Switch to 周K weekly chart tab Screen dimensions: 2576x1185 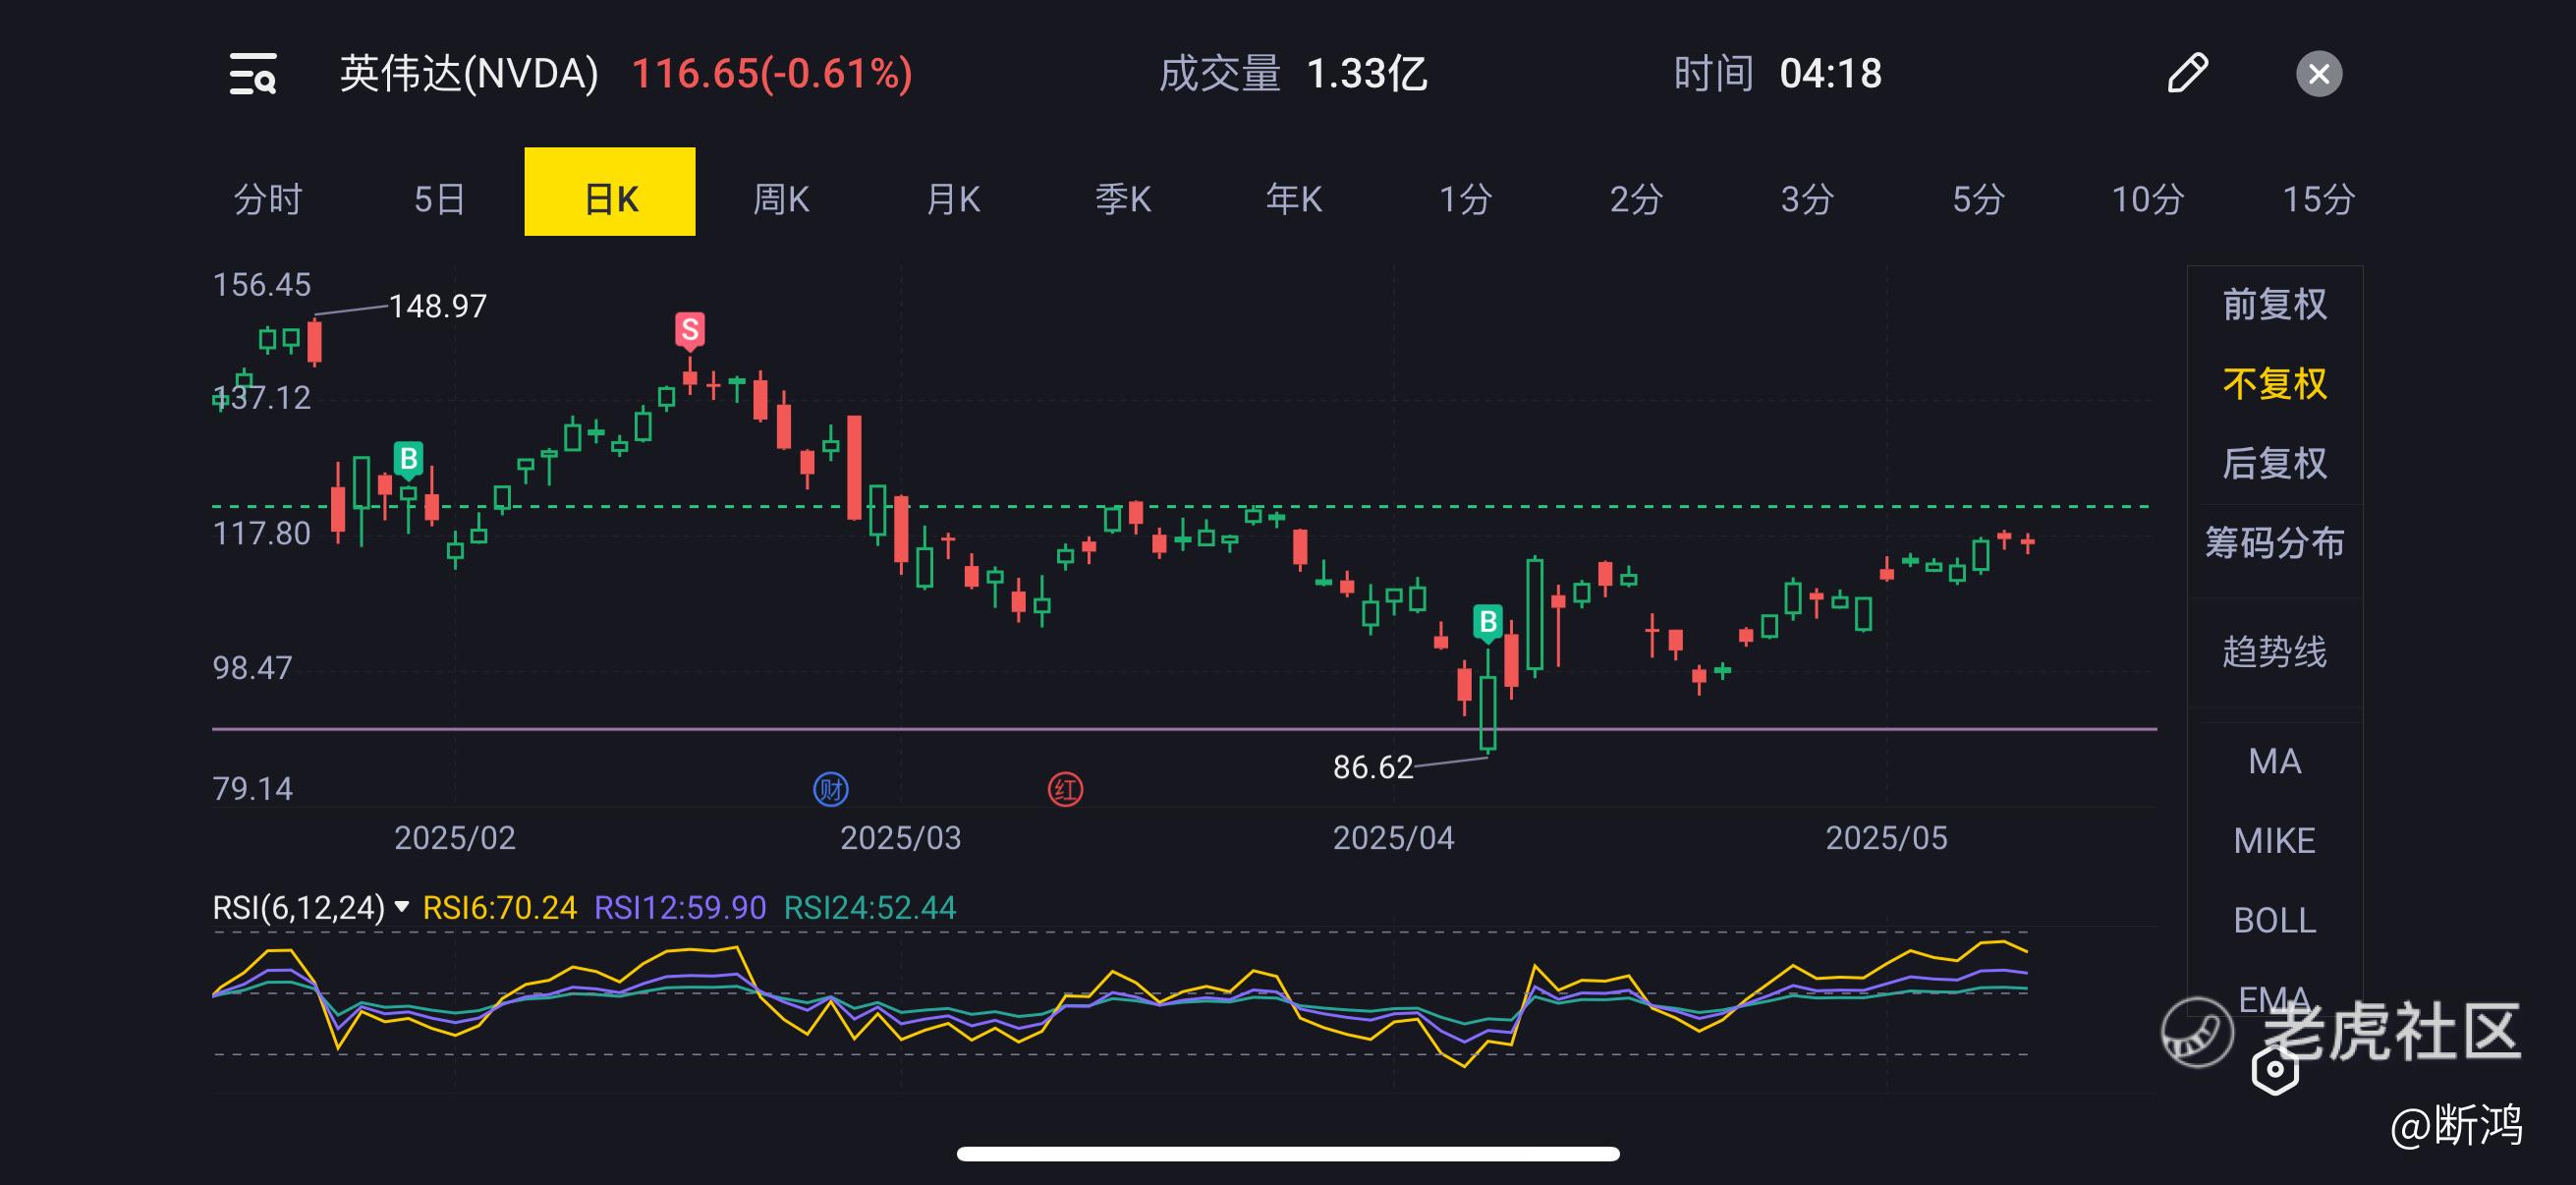pyautogui.click(x=781, y=199)
